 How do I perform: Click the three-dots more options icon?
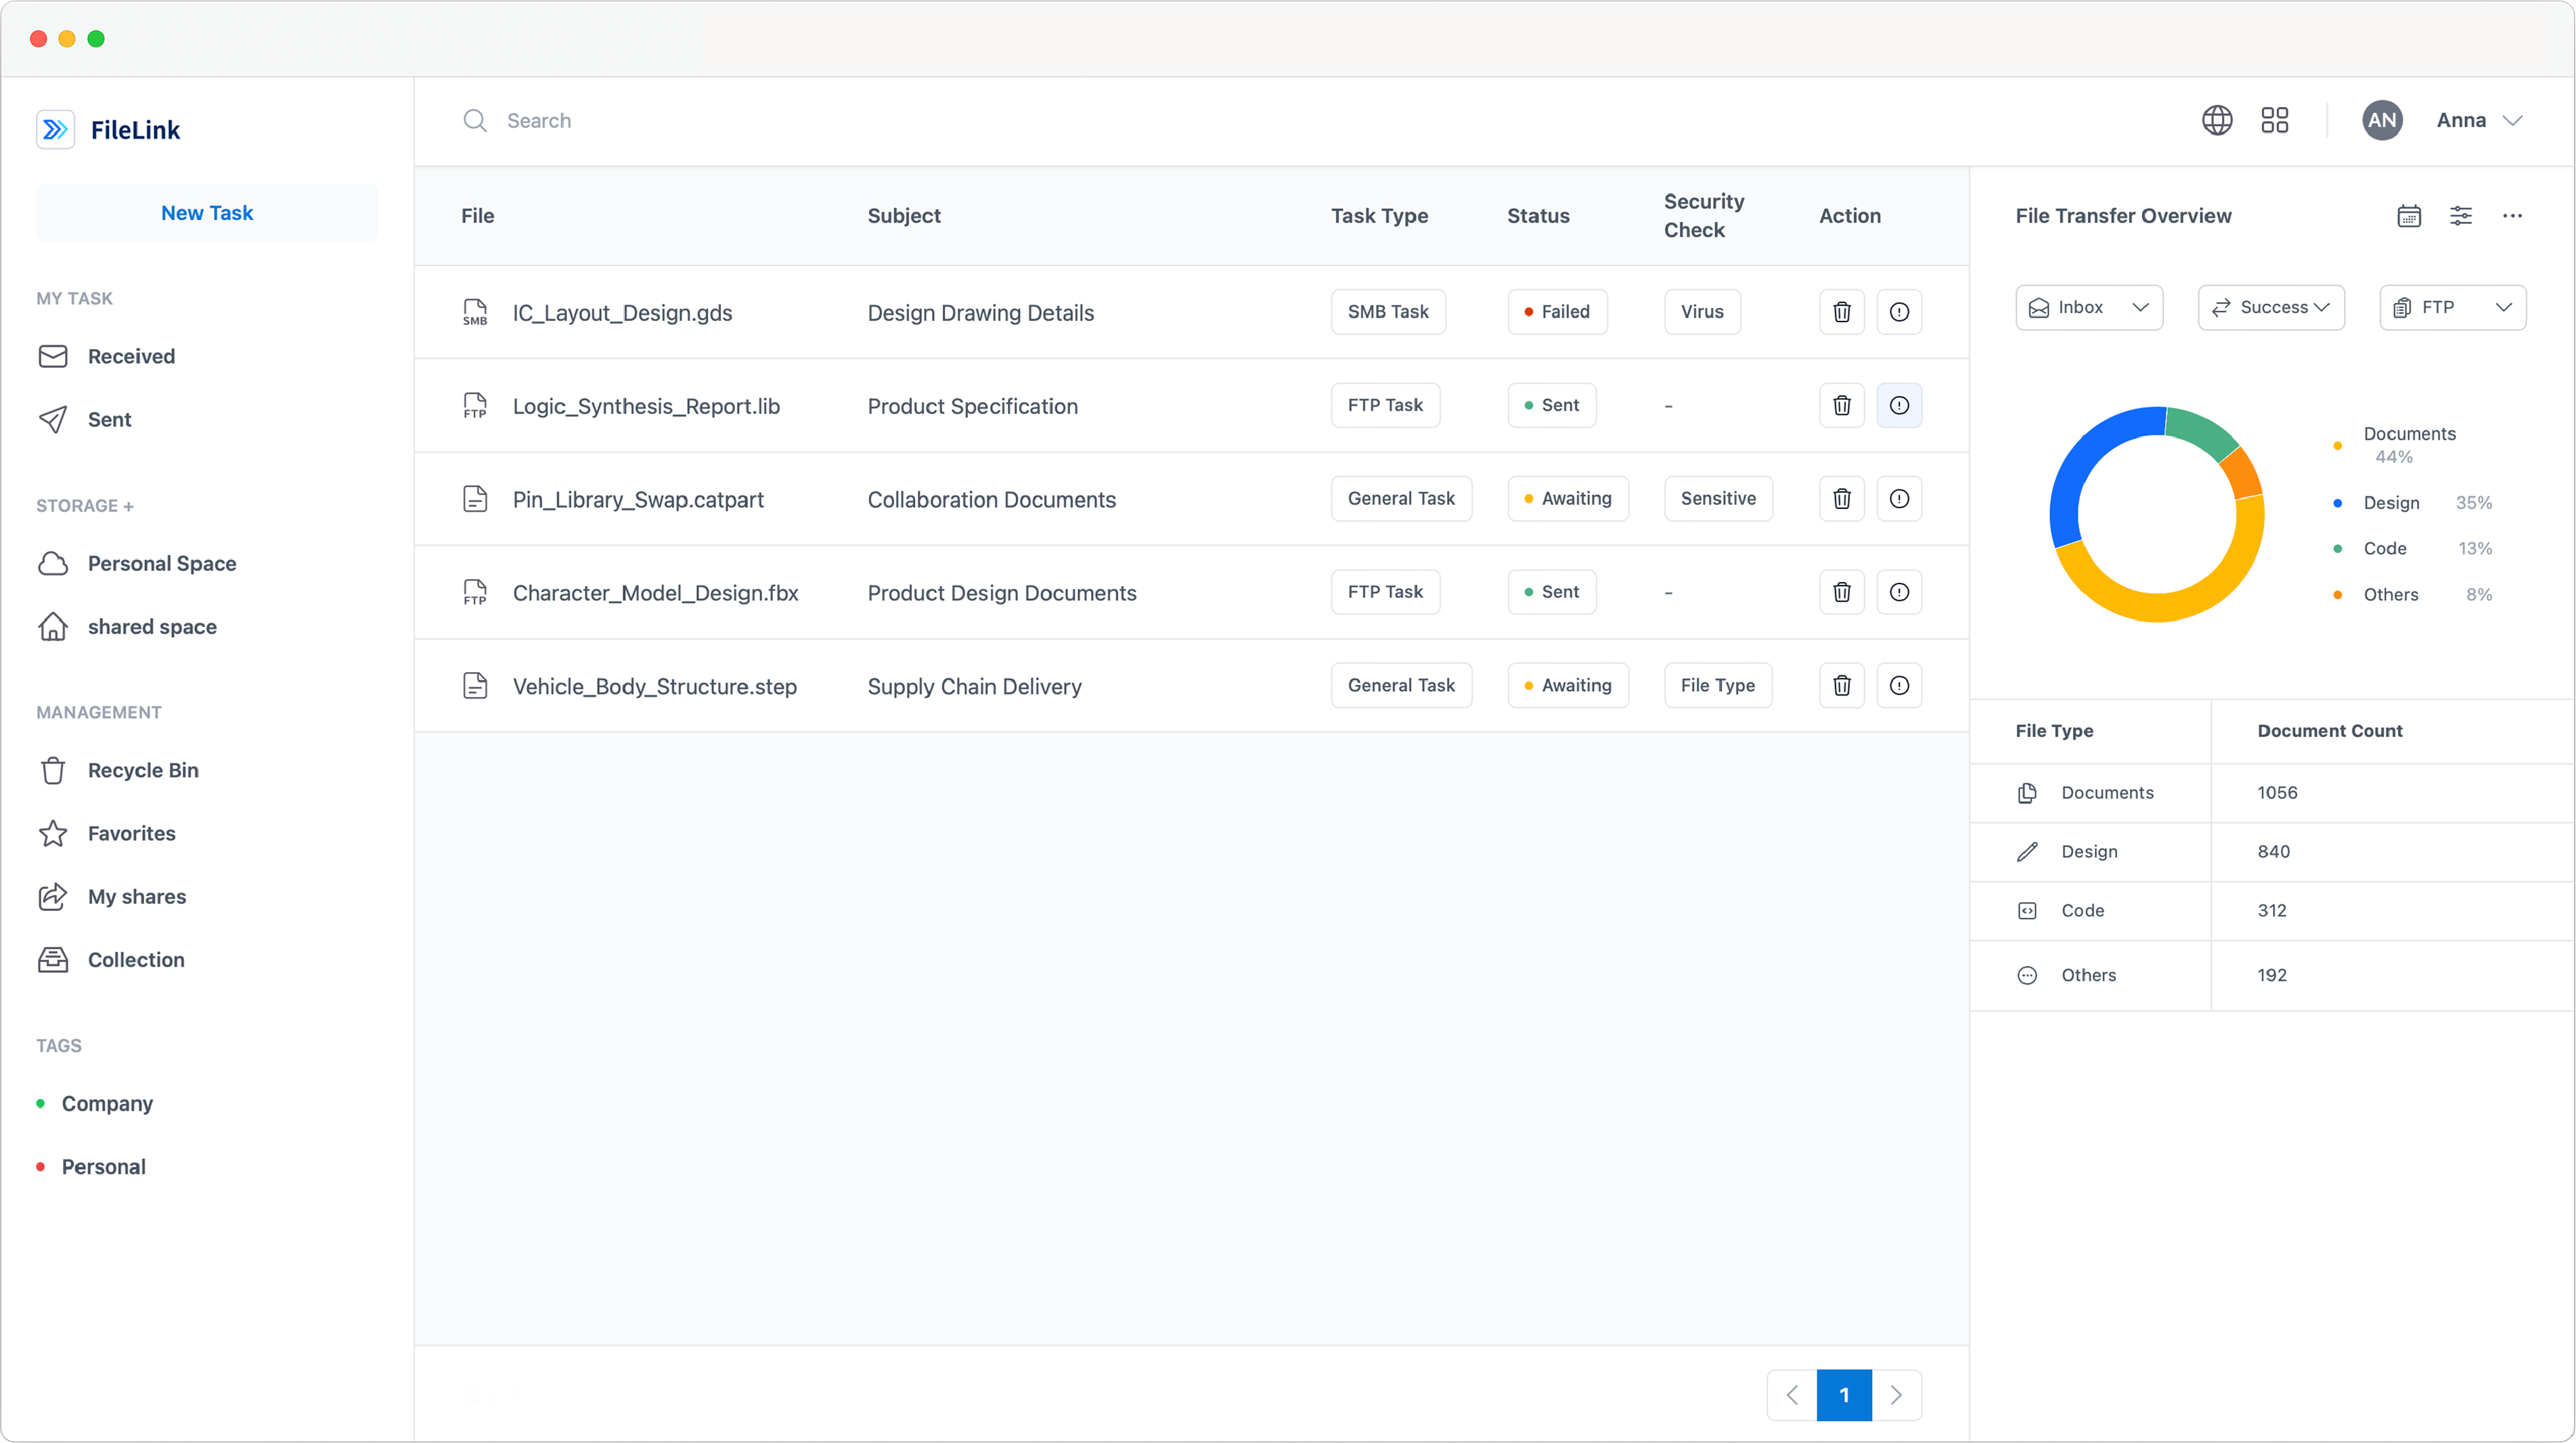(x=2512, y=216)
